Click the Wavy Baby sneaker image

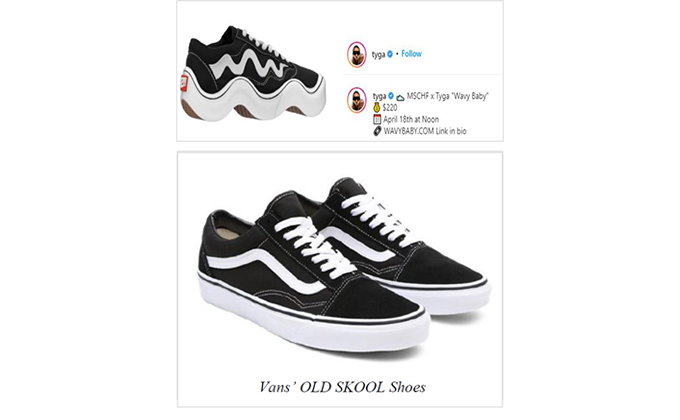pyautogui.click(x=253, y=73)
